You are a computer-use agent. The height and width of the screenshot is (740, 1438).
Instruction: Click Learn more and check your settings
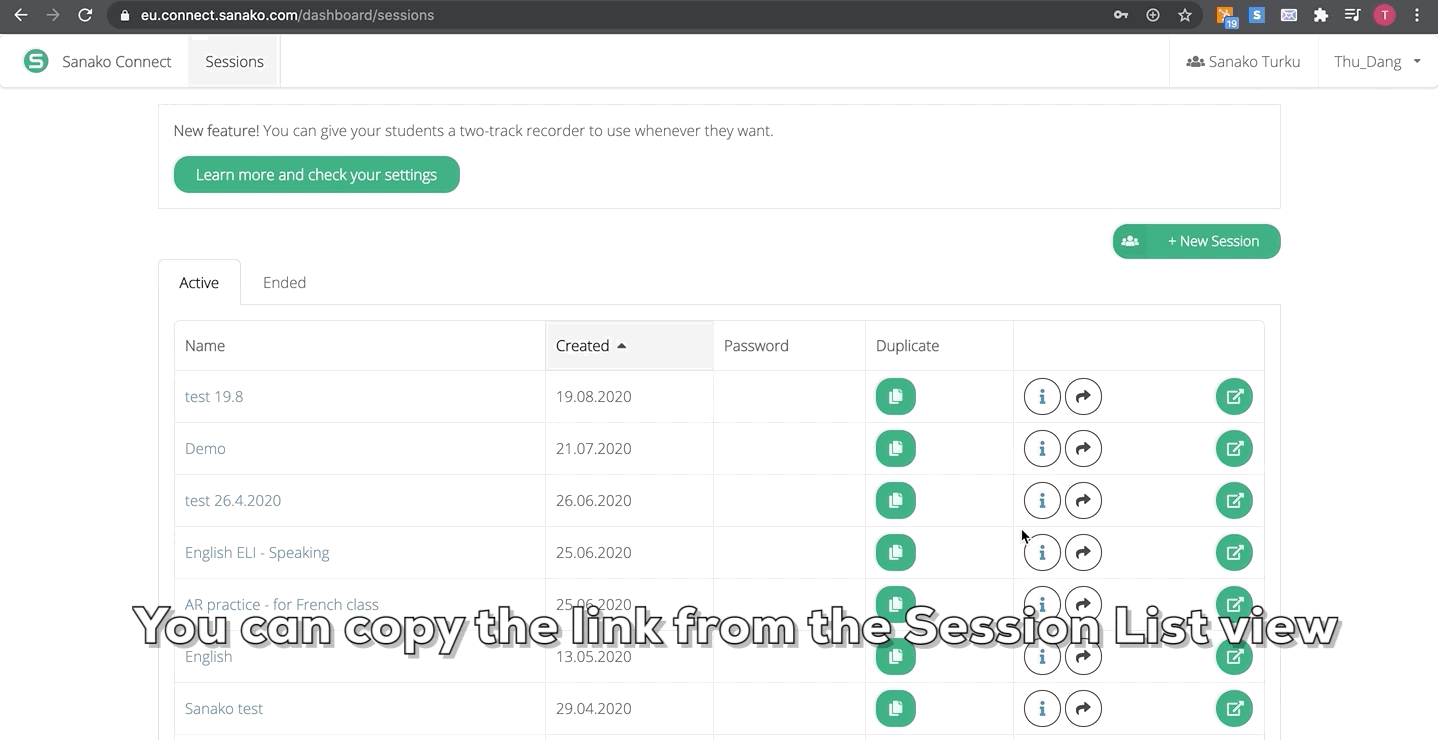click(x=316, y=174)
